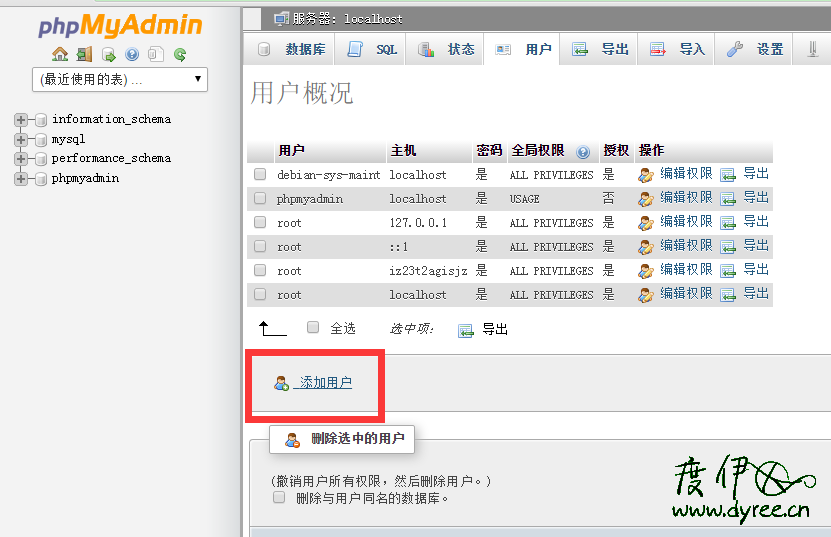Expand the phpmyadmin database node
The width and height of the screenshot is (831, 537).
[x=21, y=179]
